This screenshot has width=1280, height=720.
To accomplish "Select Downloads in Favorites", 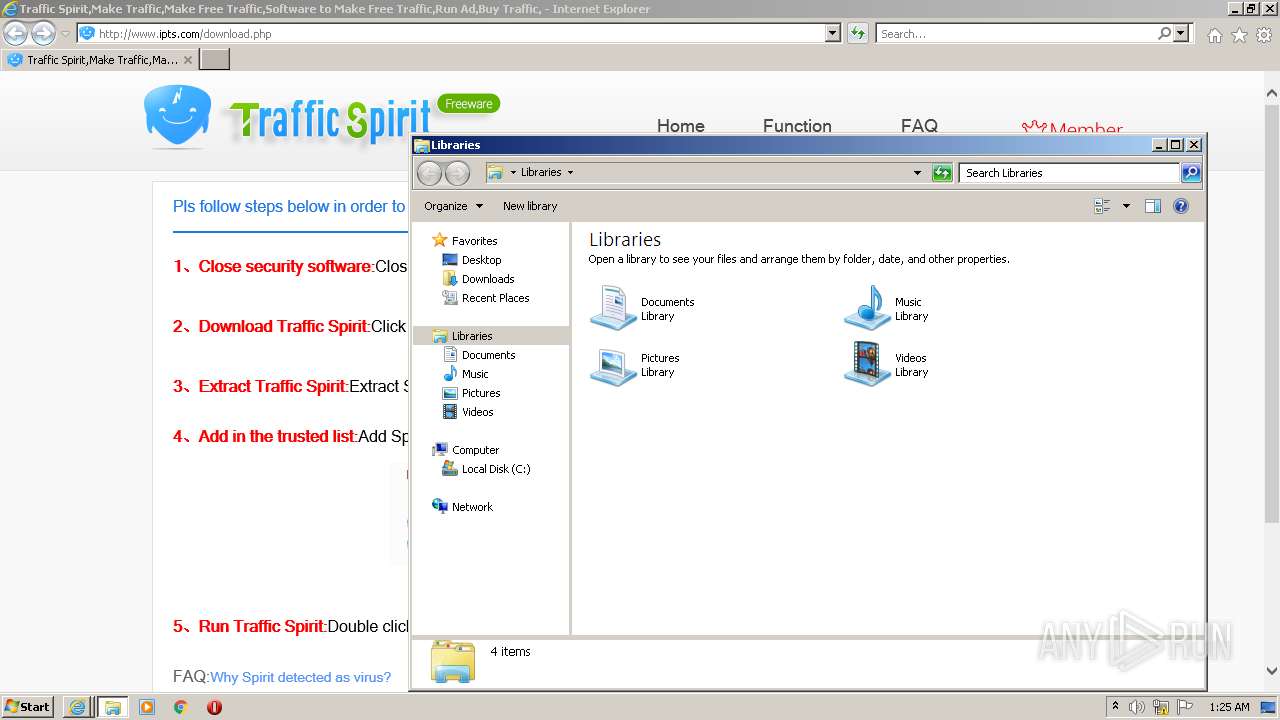I will (487, 279).
